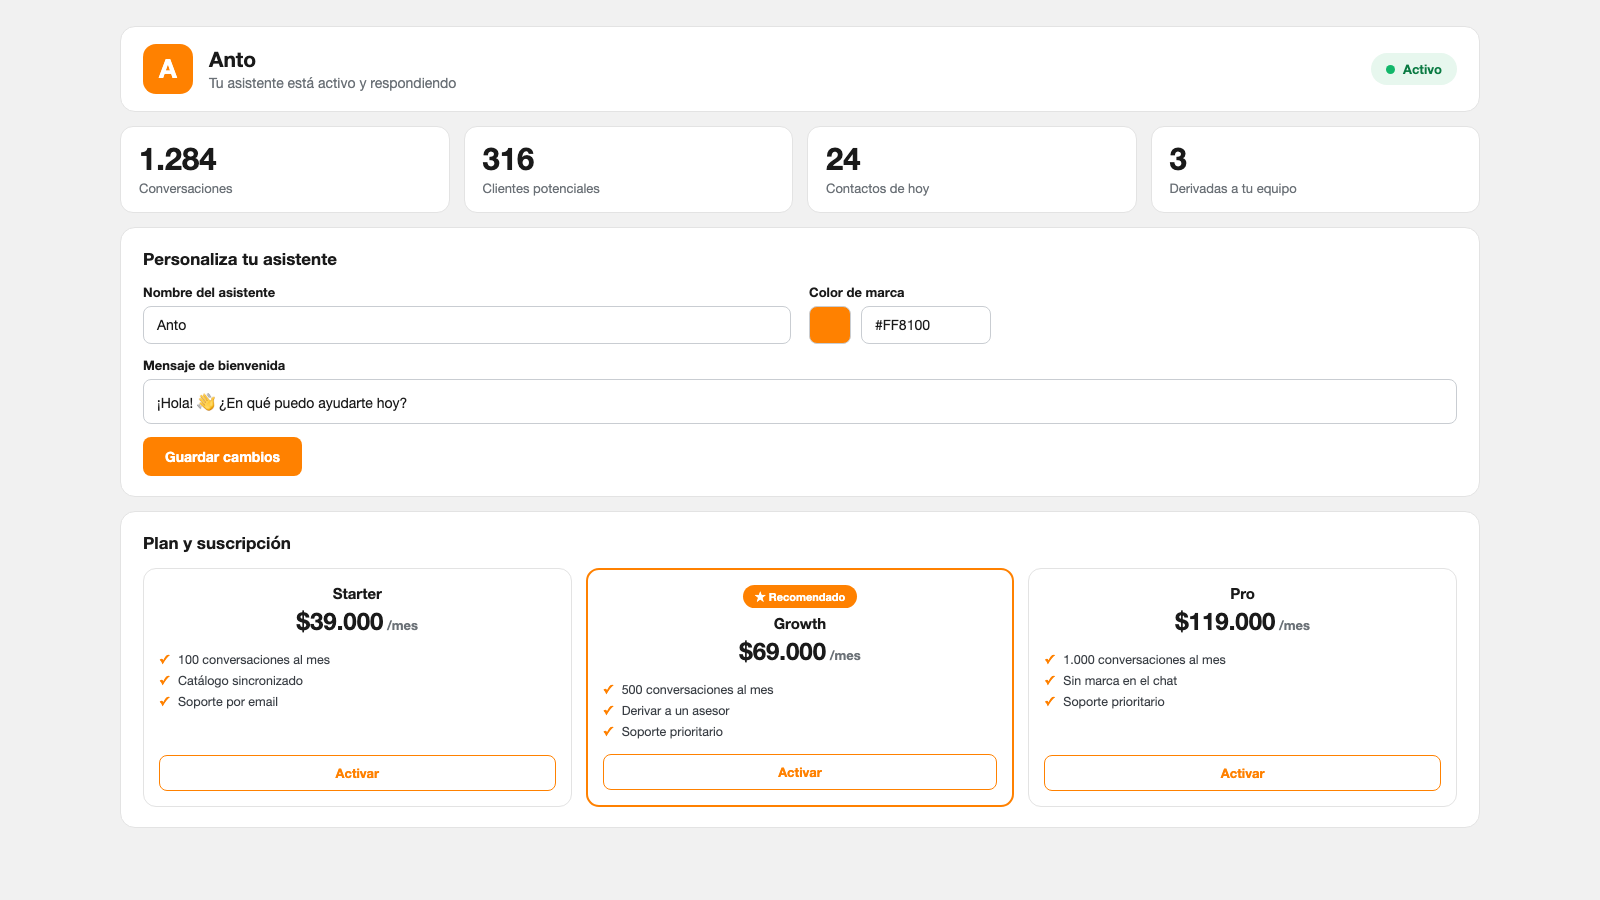This screenshot has width=1600, height=900.
Task: Open the 316 Clientes potenciales card
Action: tap(629, 170)
